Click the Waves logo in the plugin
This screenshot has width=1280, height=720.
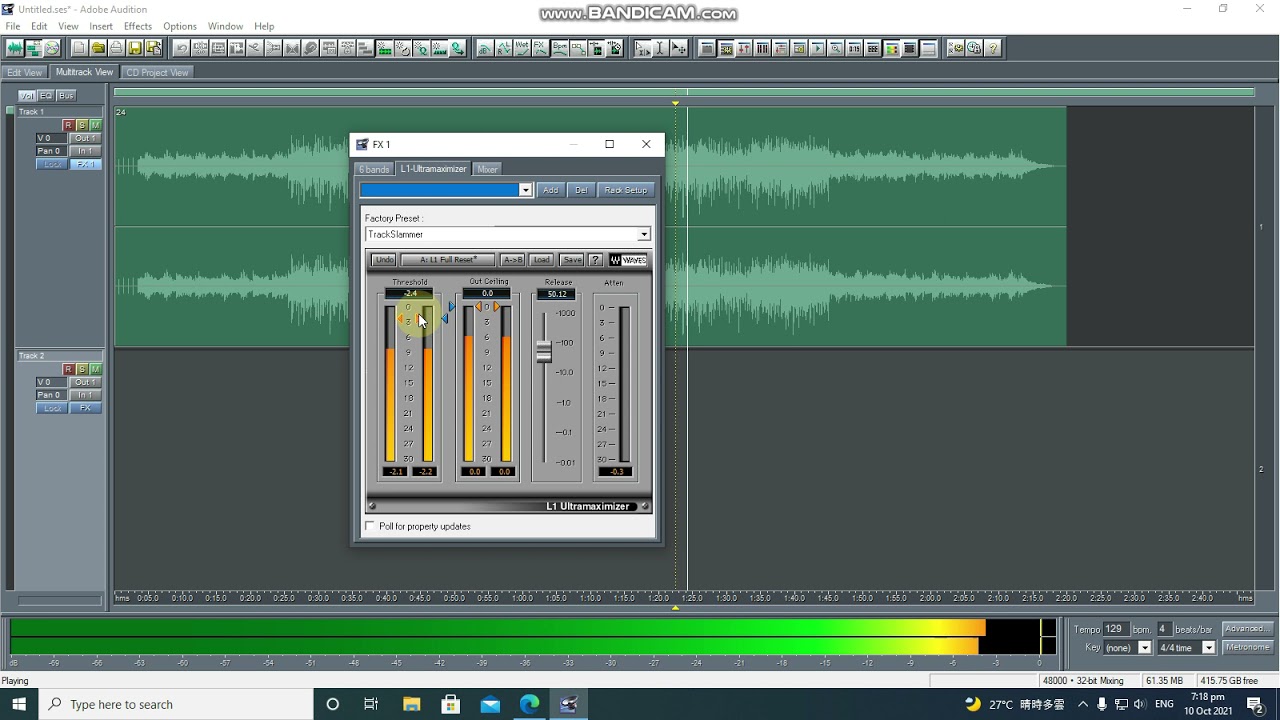(628, 260)
